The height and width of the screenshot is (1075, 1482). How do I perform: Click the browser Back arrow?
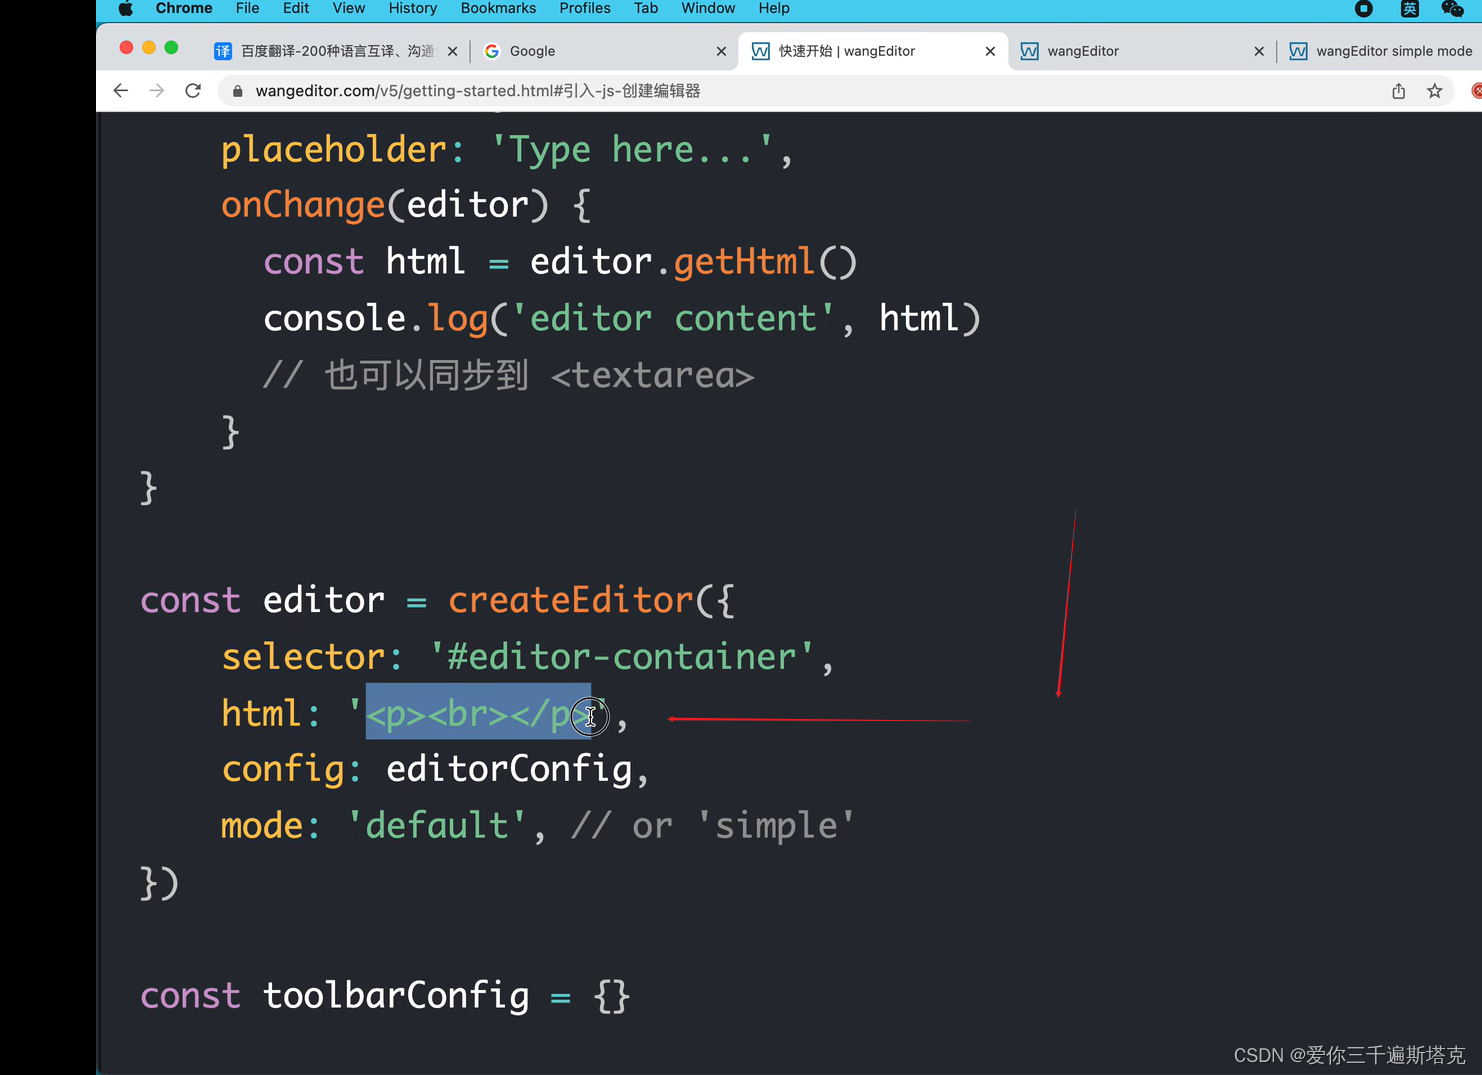point(121,91)
